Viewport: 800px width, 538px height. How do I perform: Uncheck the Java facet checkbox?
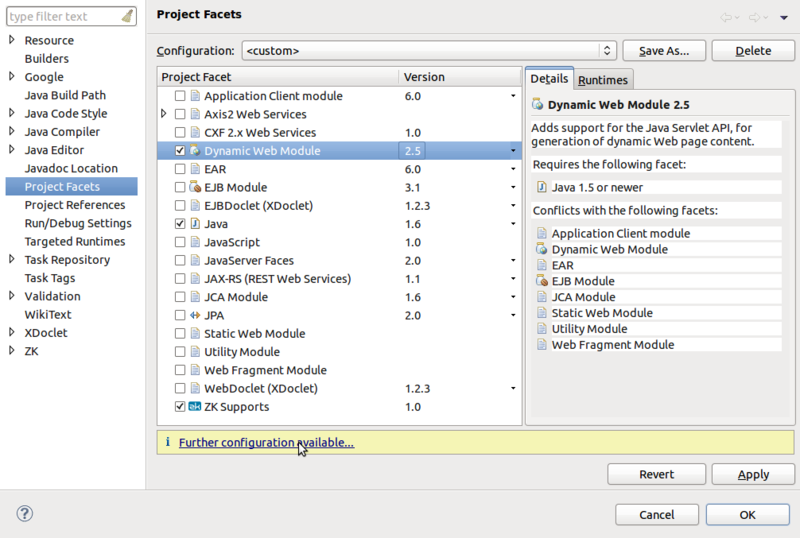180,224
